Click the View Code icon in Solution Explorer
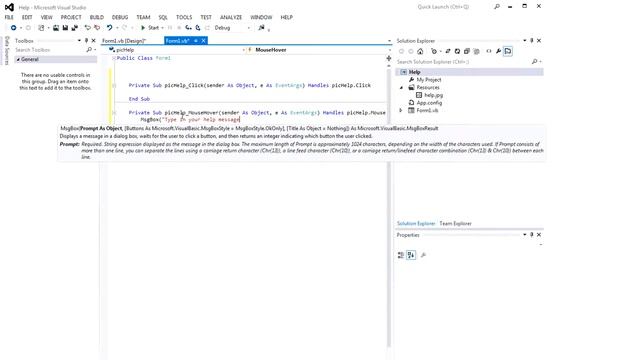 489,51
